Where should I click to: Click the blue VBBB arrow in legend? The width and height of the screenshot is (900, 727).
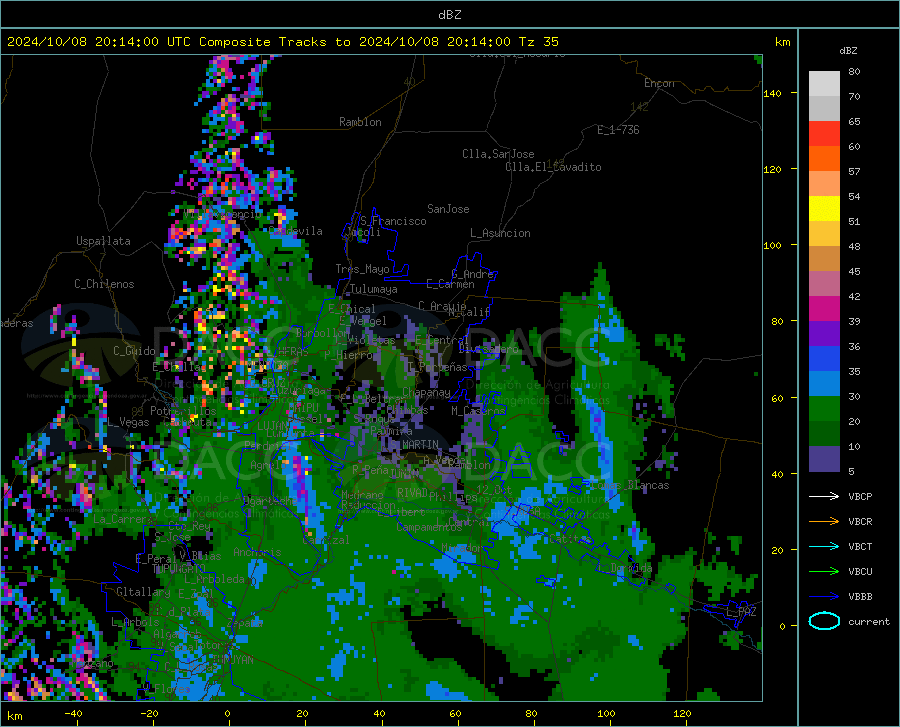tap(824, 597)
